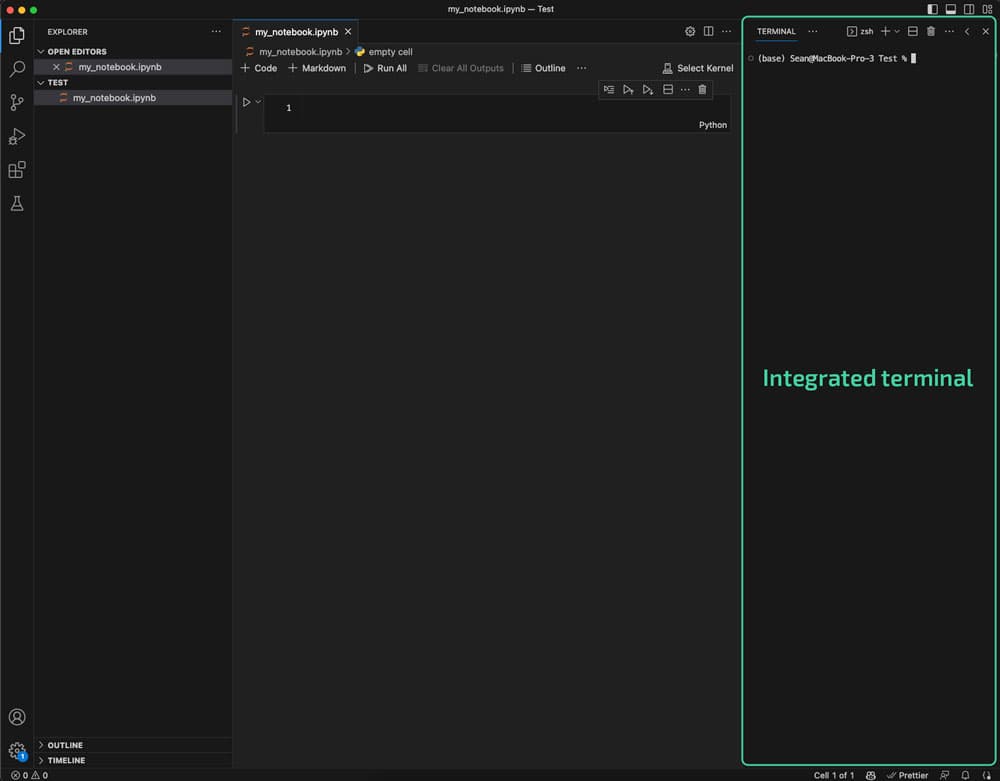Delete the cell with trash icon

[702, 90]
